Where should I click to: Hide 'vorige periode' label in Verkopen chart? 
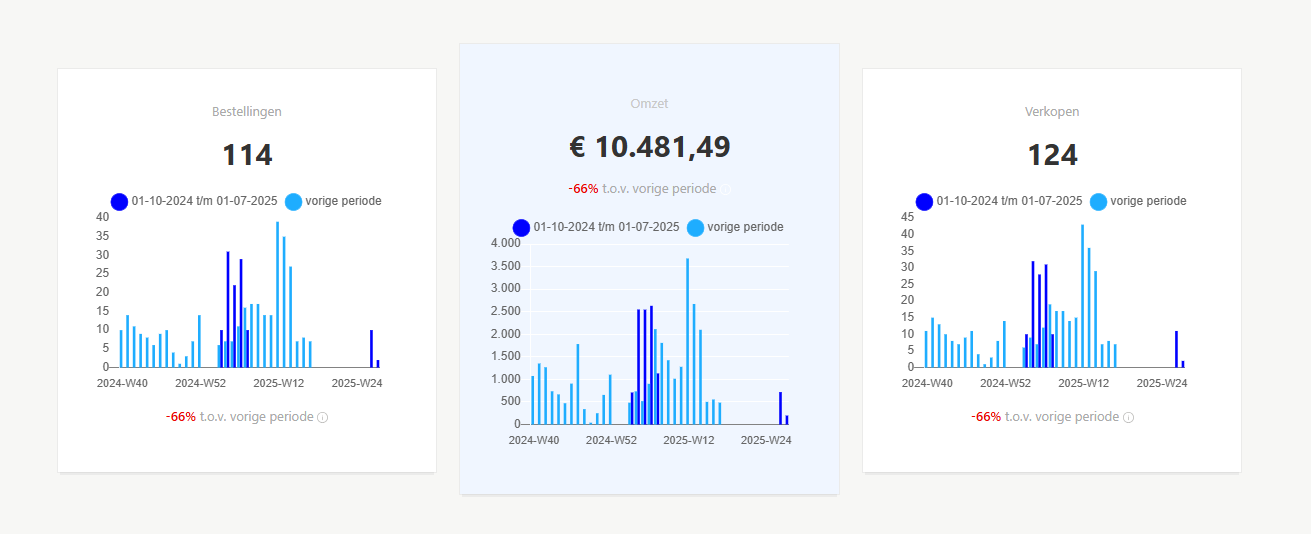tap(1148, 201)
